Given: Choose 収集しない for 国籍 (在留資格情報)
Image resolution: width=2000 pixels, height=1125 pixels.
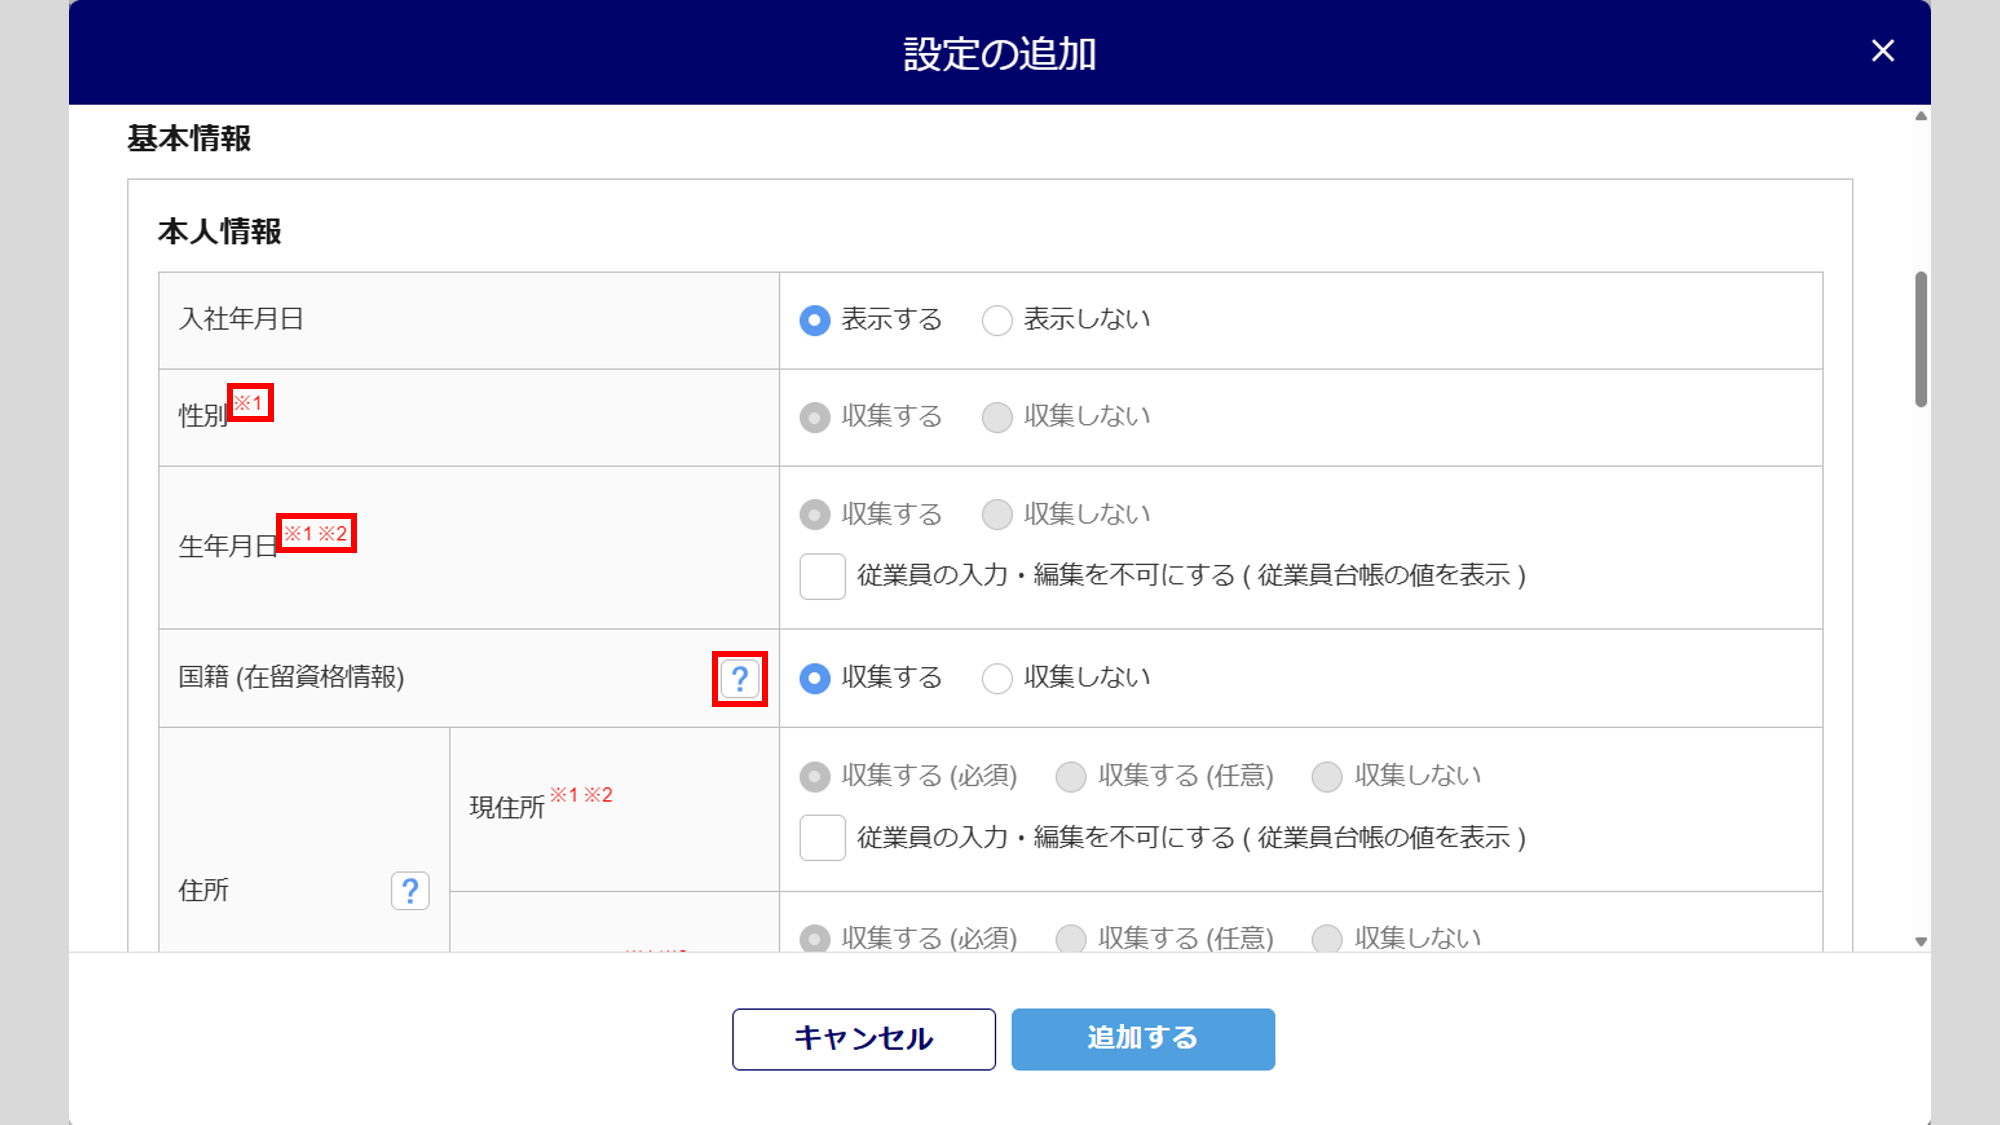Looking at the screenshot, I should point(997,678).
